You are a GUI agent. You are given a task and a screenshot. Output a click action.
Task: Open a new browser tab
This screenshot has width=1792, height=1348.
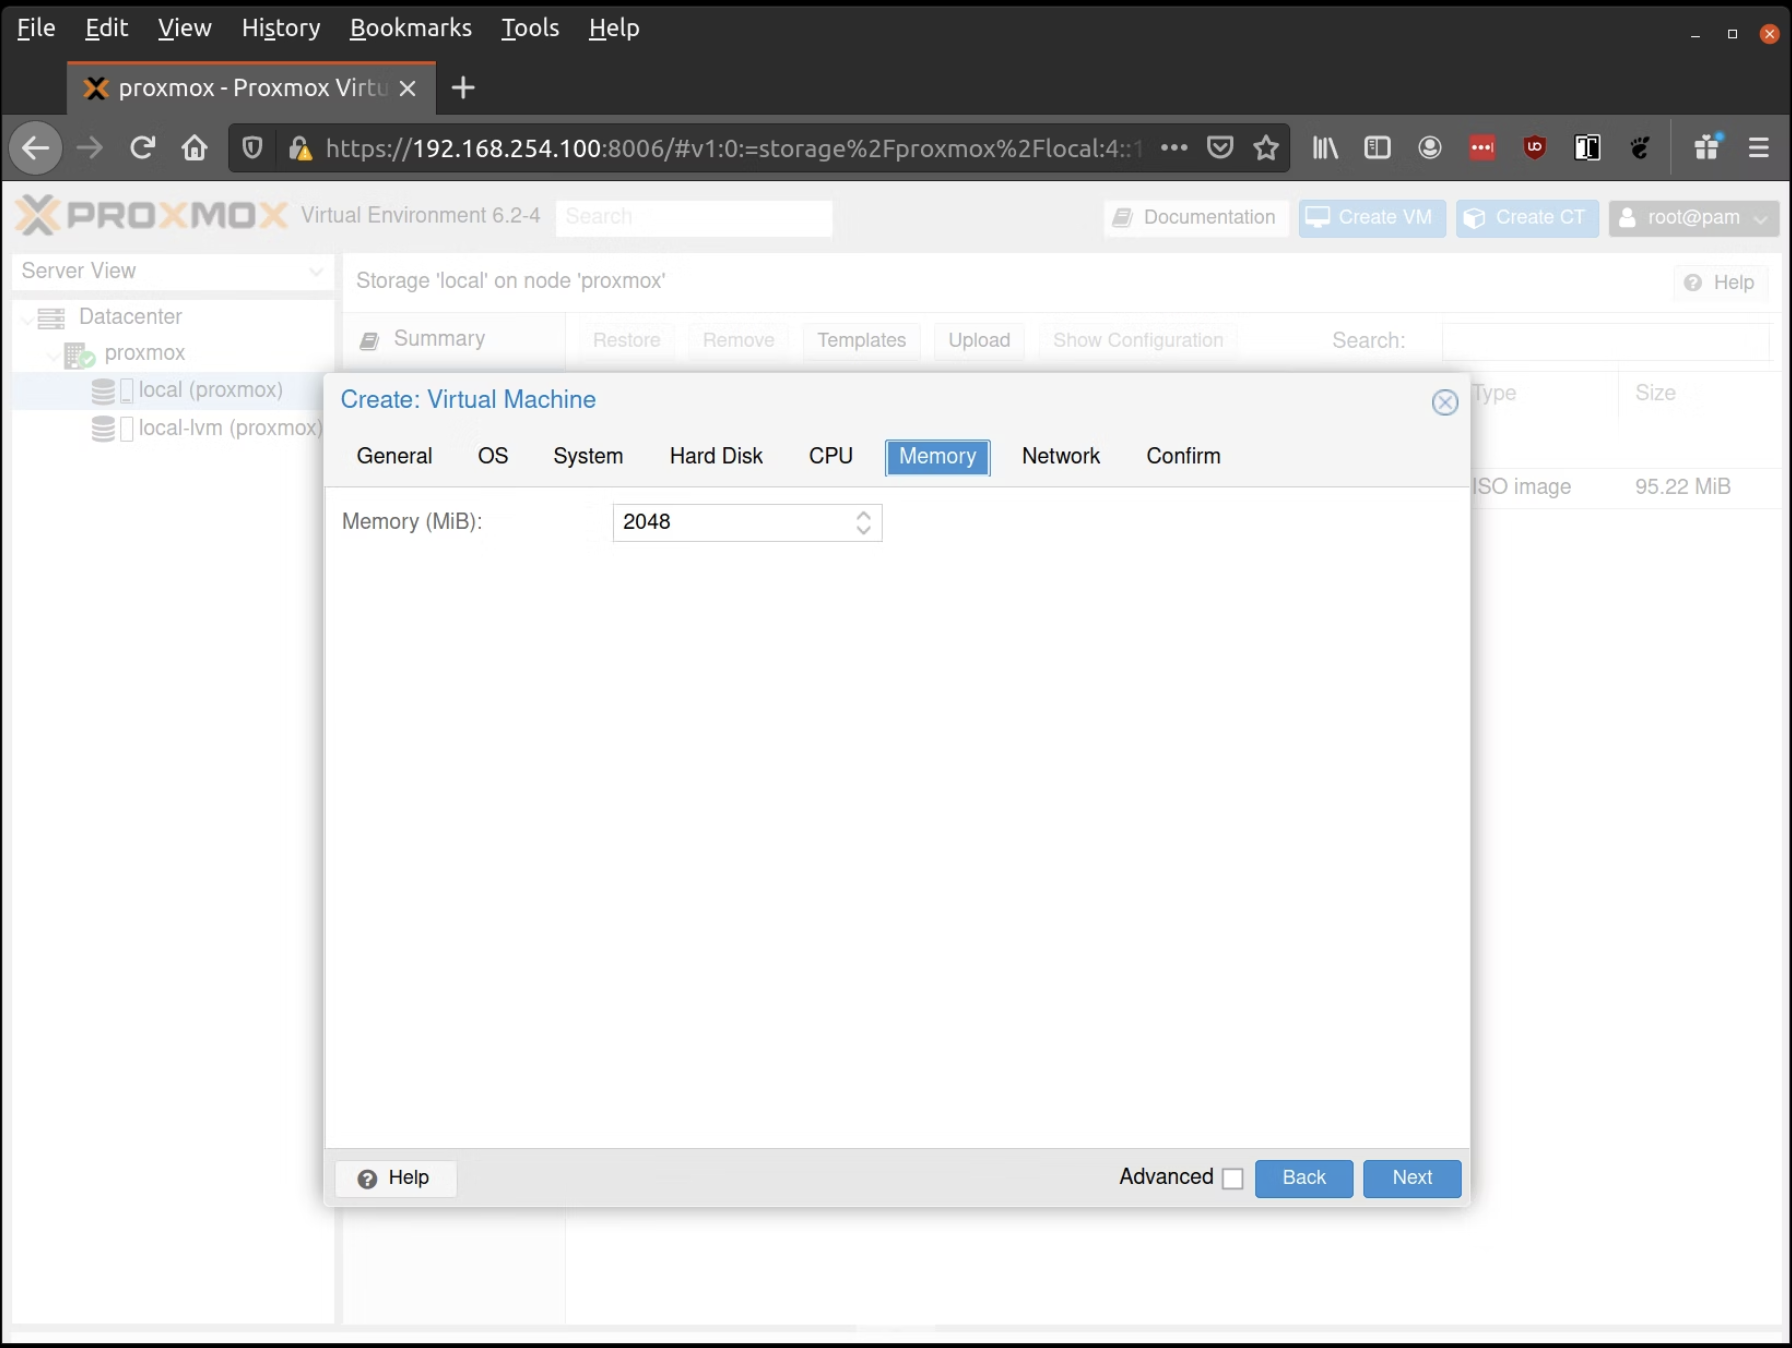tap(463, 88)
